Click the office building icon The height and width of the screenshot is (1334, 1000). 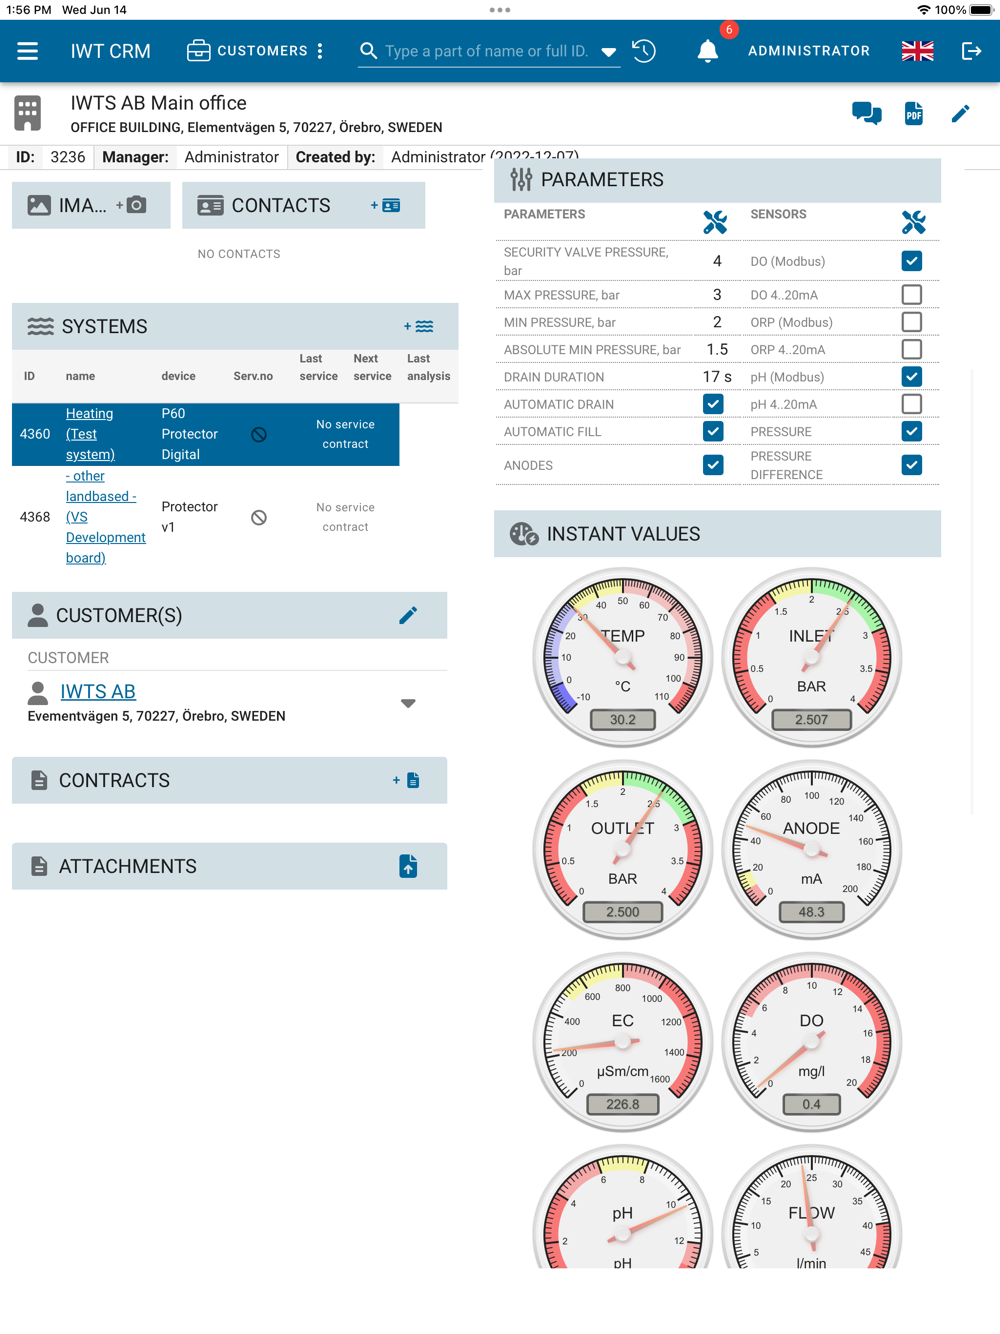click(28, 113)
